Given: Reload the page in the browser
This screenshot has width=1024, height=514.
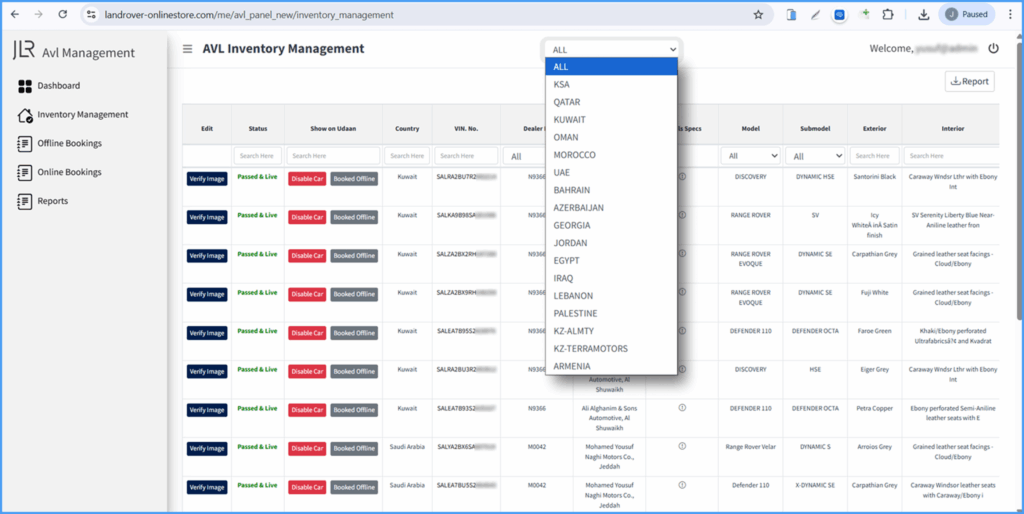Looking at the screenshot, I should click(x=63, y=15).
